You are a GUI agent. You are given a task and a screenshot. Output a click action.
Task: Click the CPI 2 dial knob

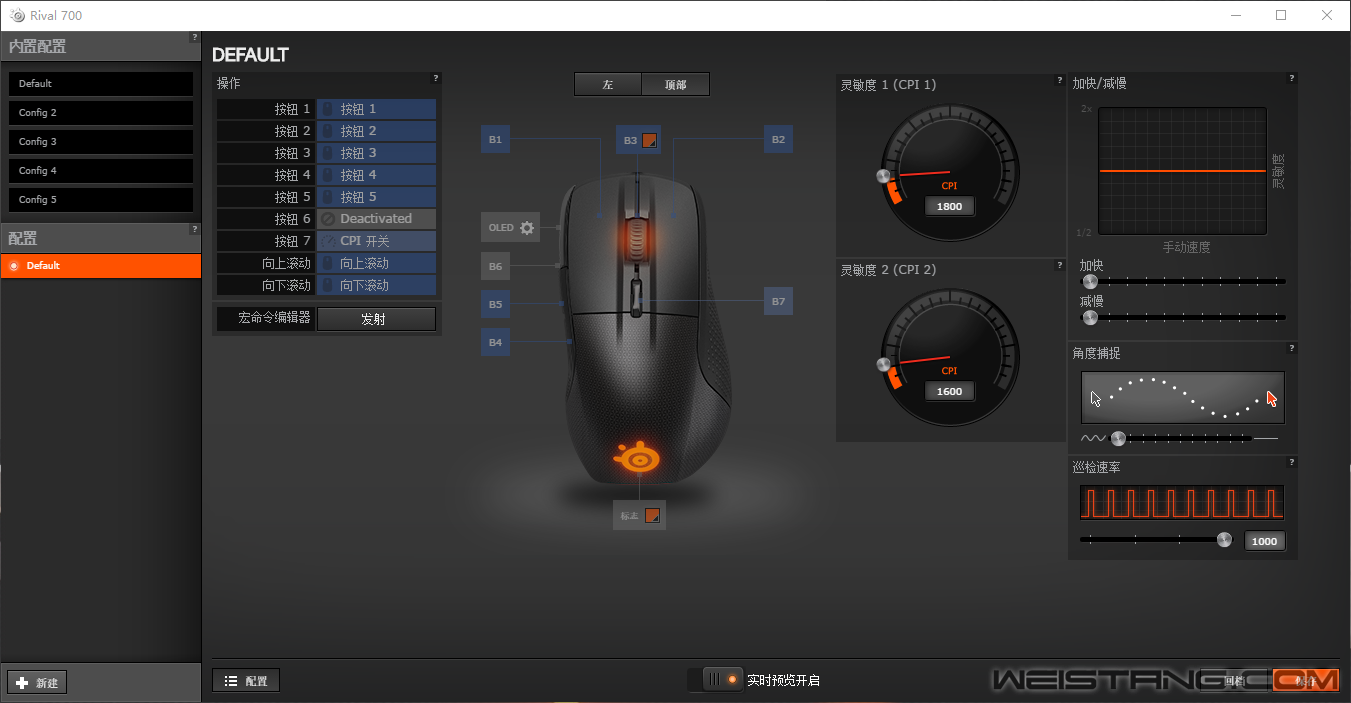pos(883,363)
